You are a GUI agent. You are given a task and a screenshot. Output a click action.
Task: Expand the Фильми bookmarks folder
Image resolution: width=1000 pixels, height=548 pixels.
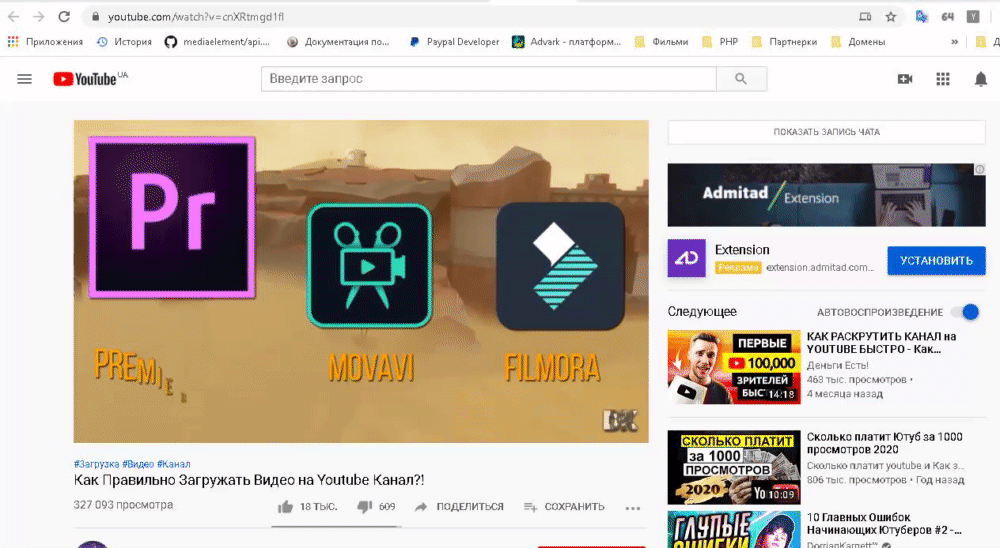point(661,41)
